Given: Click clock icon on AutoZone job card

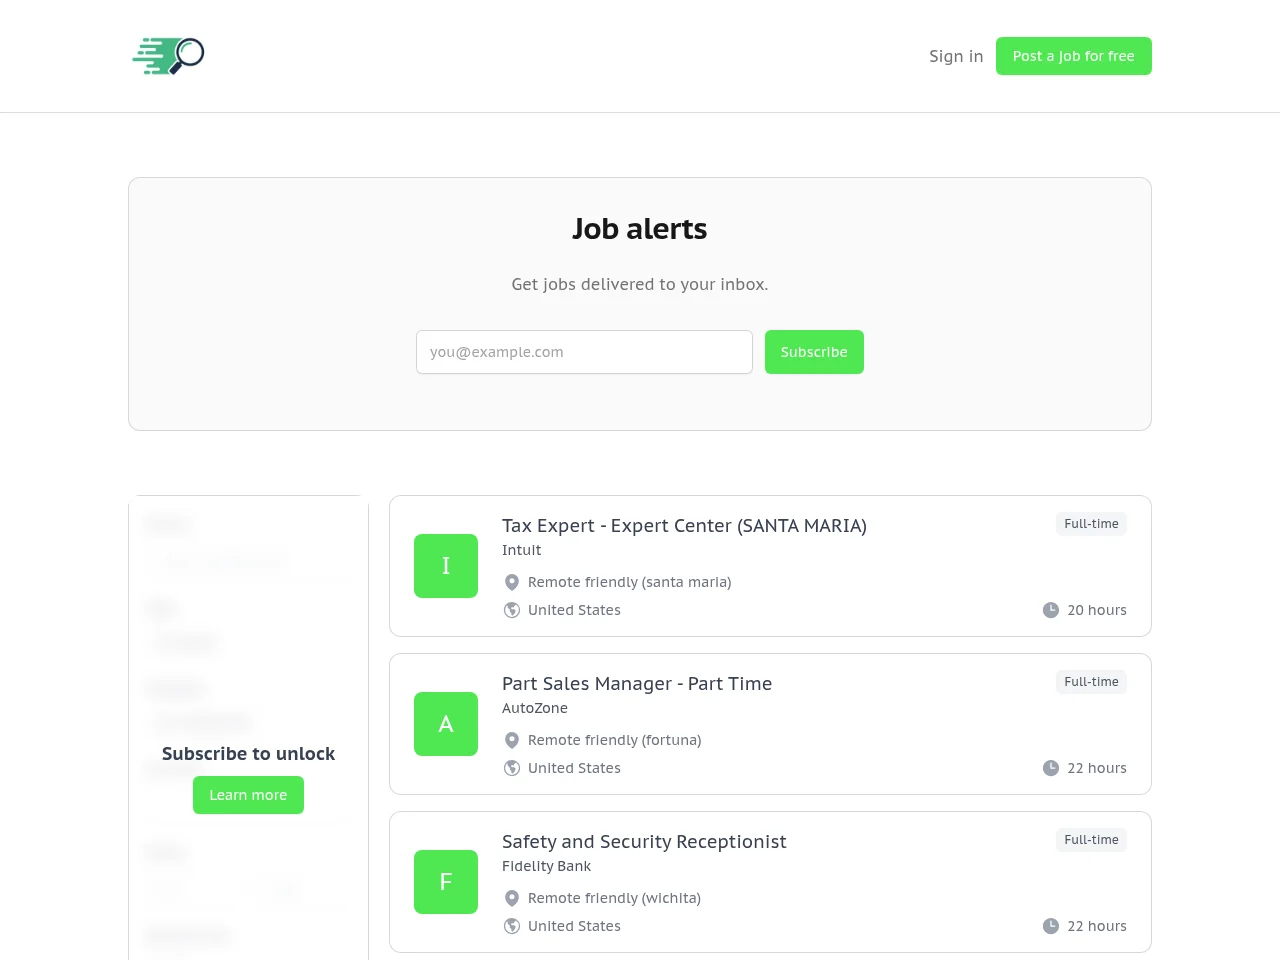Looking at the screenshot, I should (x=1051, y=768).
